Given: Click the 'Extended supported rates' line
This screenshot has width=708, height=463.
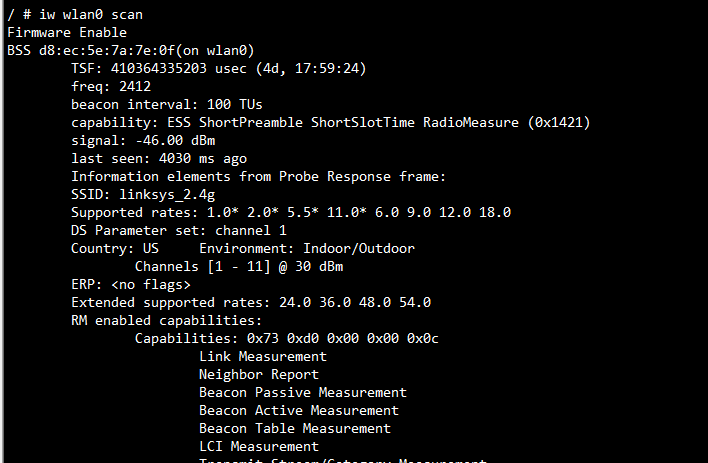Looking at the screenshot, I should click(x=251, y=302).
